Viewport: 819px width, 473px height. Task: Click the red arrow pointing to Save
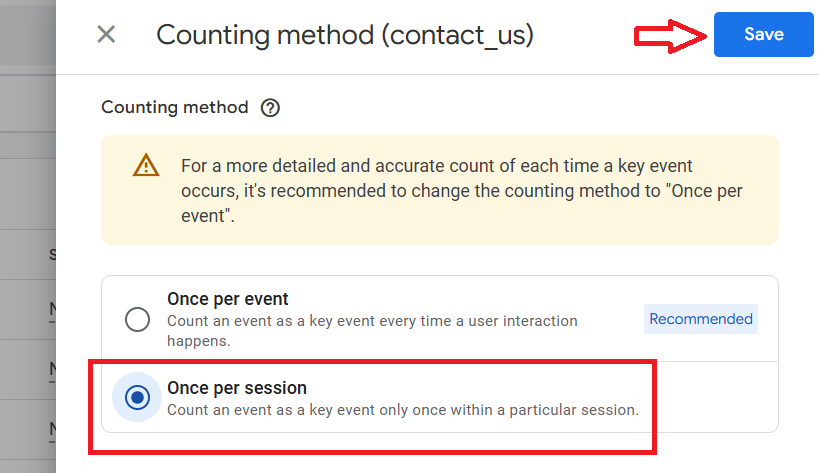click(670, 37)
